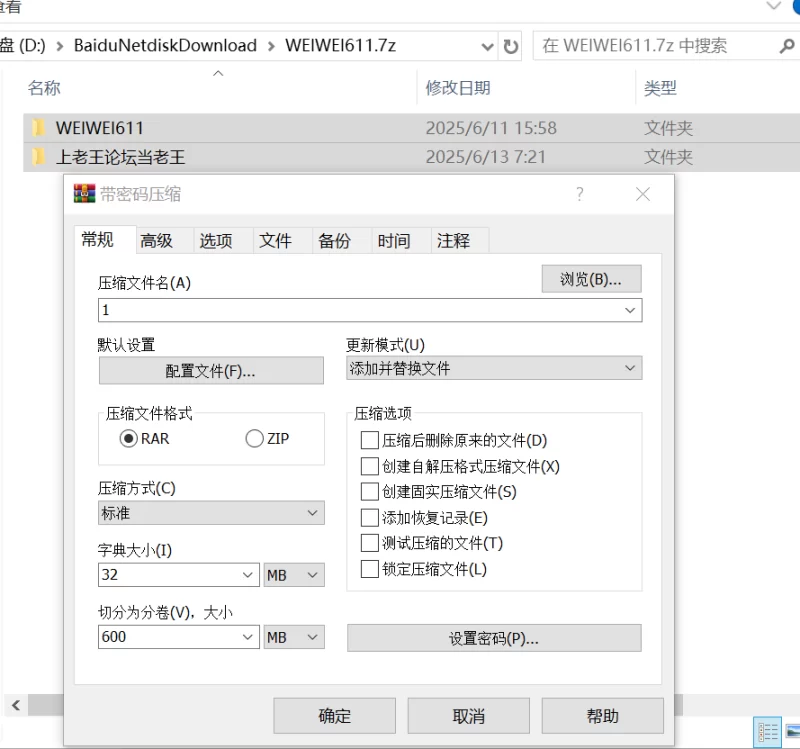This screenshot has width=800, height=749.
Task: Enable 添加恢复记录(E)
Action: (369, 517)
